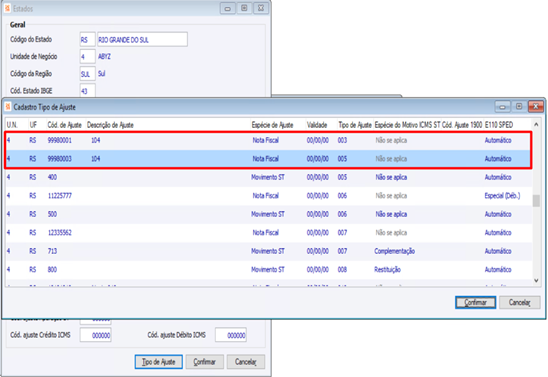Image resolution: width=548 pixels, height=377 pixels.
Task: Select row with code 11225777
Action: (268, 196)
